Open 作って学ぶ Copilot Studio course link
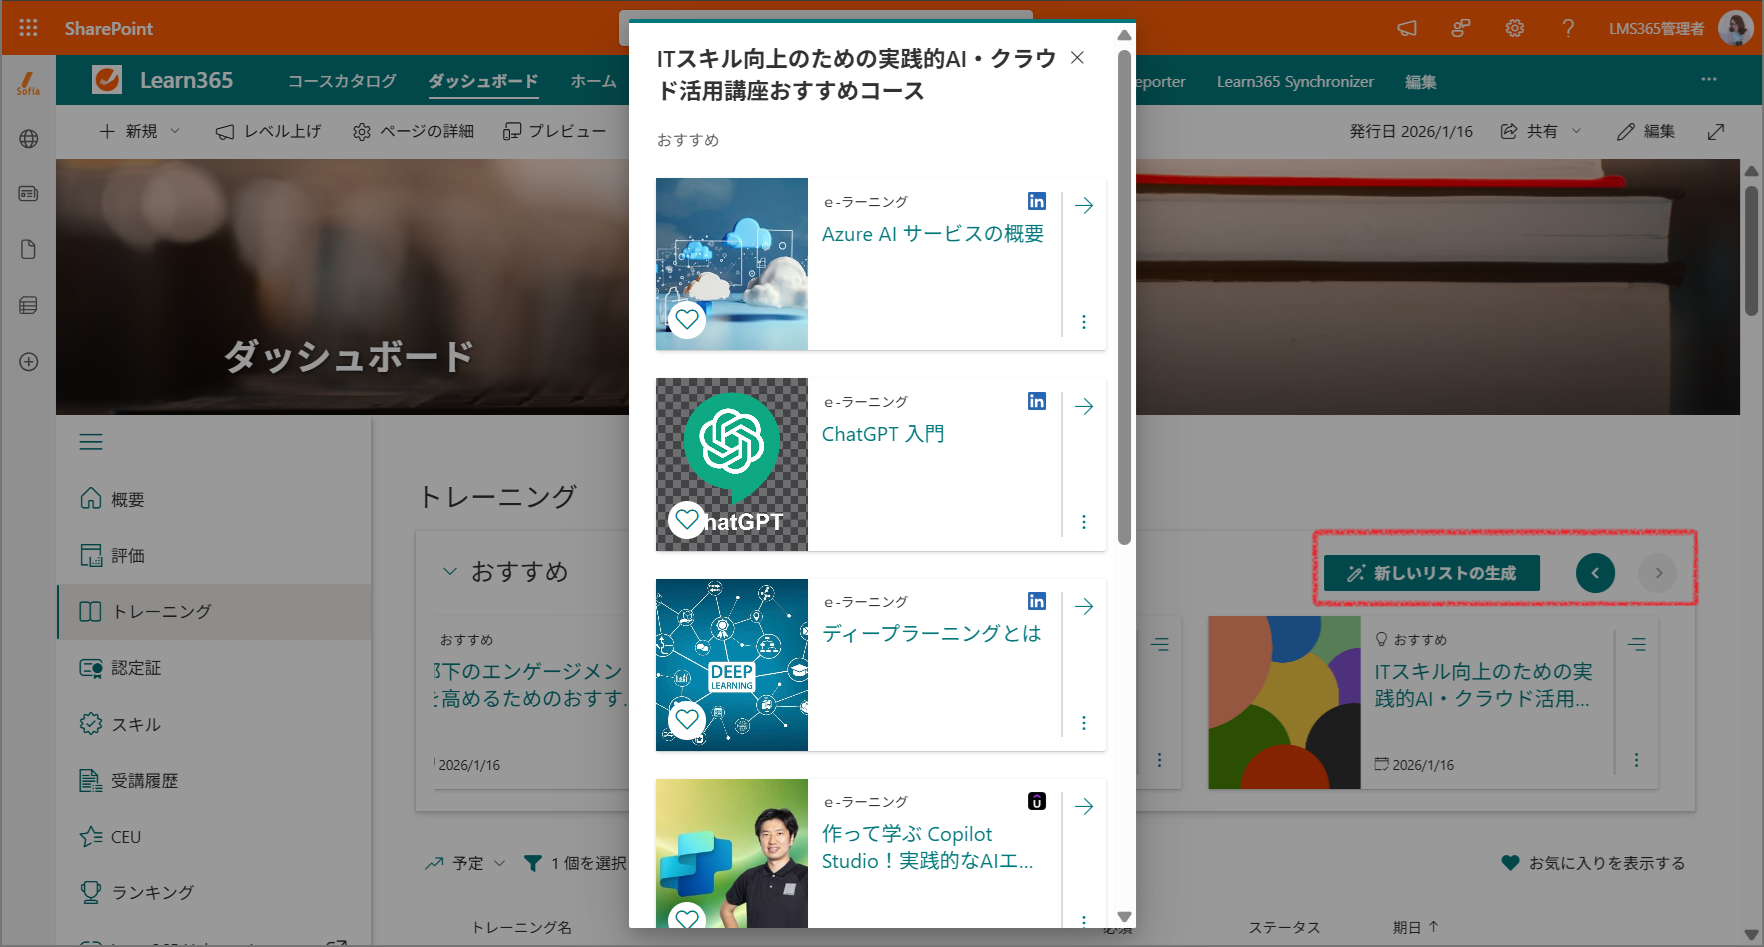The height and width of the screenshot is (947, 1764). tap(927, 847)
